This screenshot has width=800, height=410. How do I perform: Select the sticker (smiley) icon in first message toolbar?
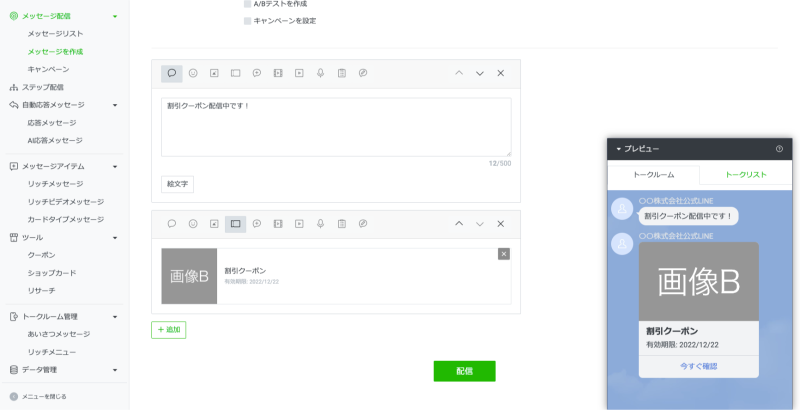tap(193, 73)
